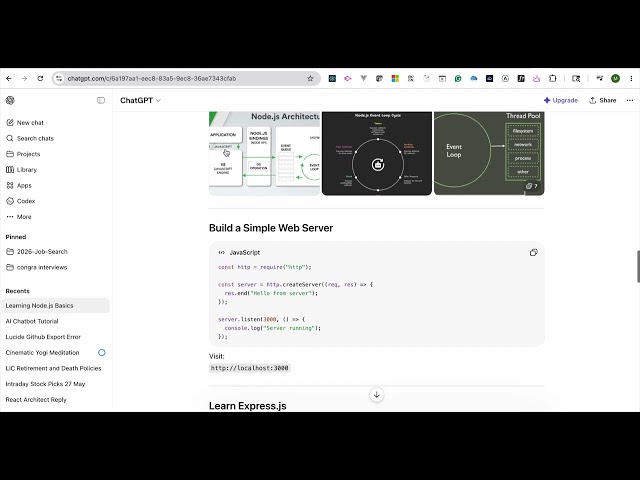Open Search chats

pyautogui.click(x=30, y=138)
